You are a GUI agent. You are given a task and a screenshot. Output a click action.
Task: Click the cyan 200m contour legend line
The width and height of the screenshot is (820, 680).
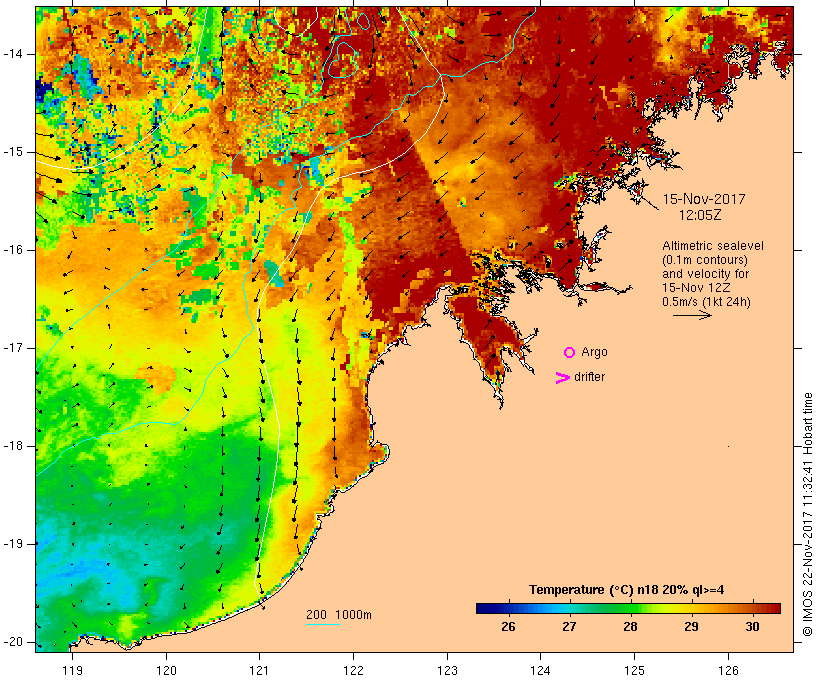coord(323,624)
